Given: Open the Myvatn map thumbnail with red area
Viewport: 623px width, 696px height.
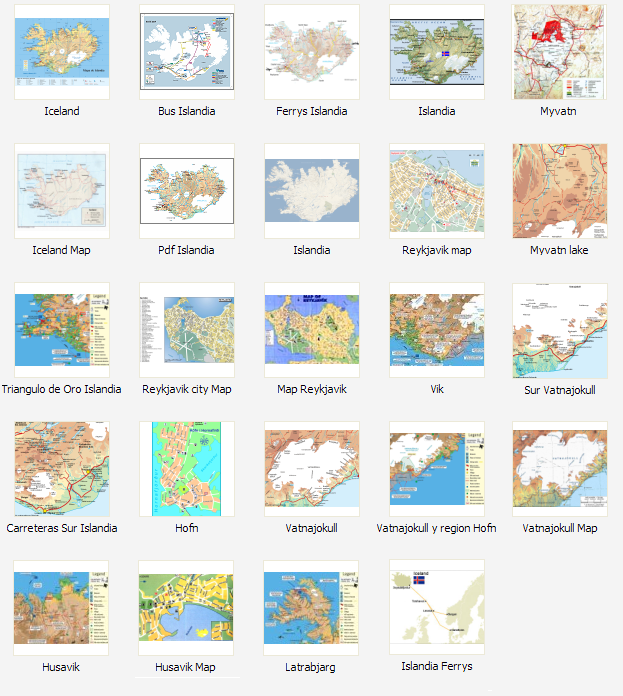Looking at the screenshot, I should click(560, 51).
